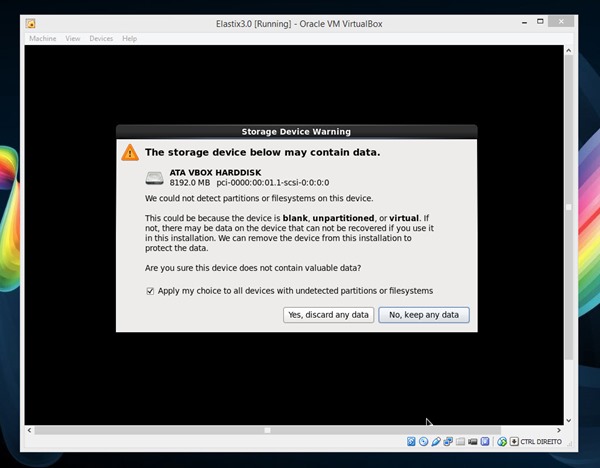Click the resize grip at window corner
Screen dimensions: 600x468
569,444
